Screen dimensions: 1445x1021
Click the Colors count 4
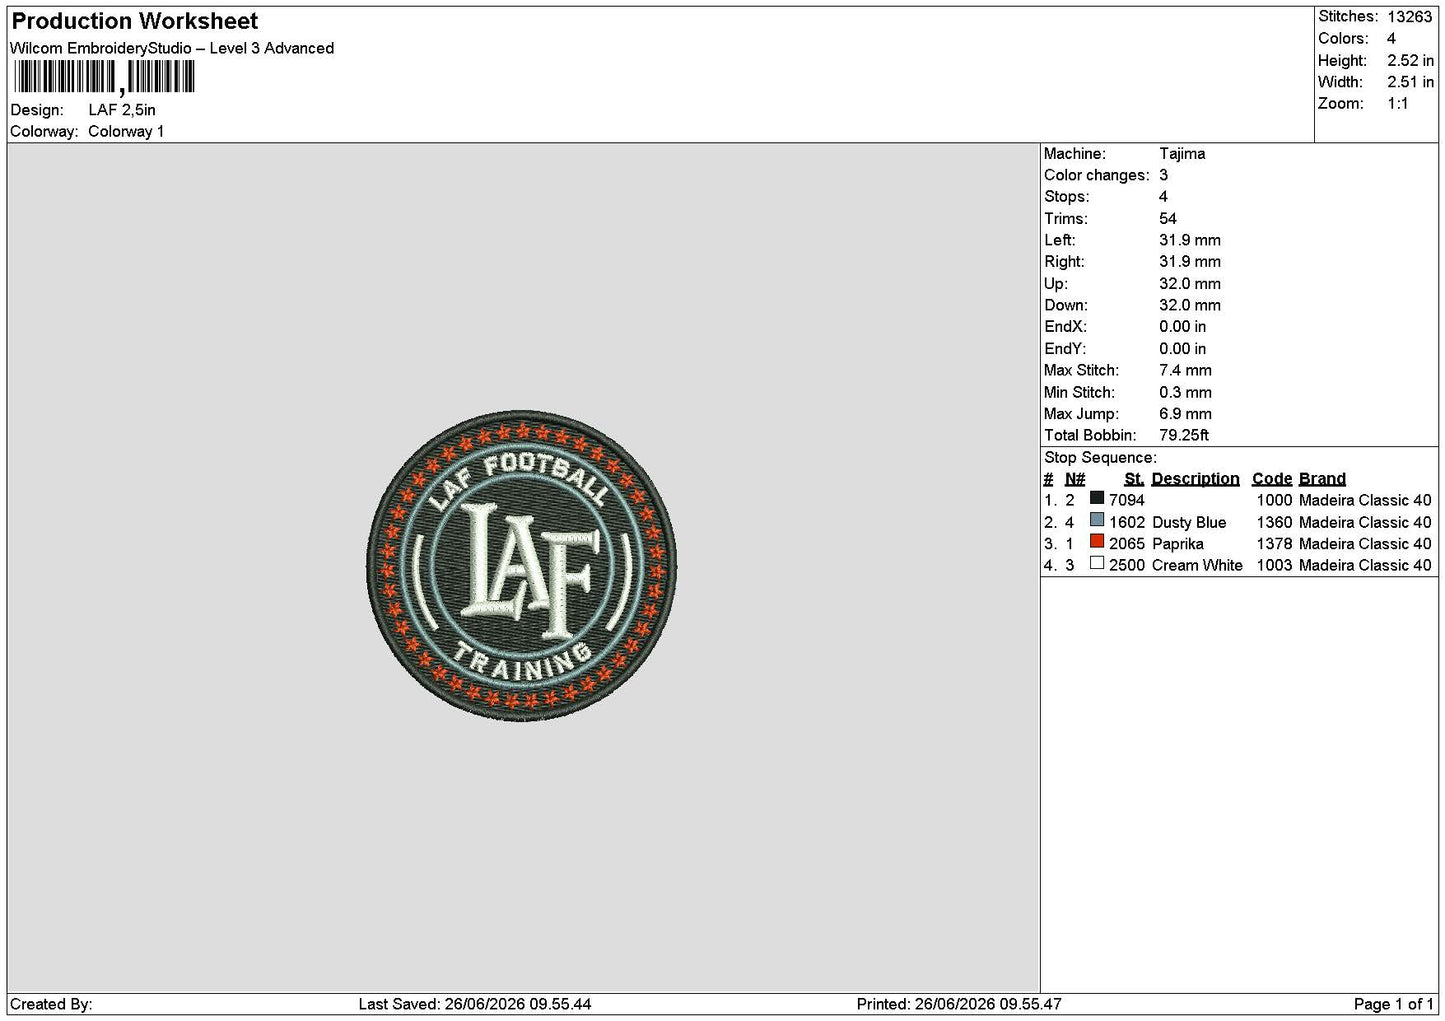(1391, 39)
